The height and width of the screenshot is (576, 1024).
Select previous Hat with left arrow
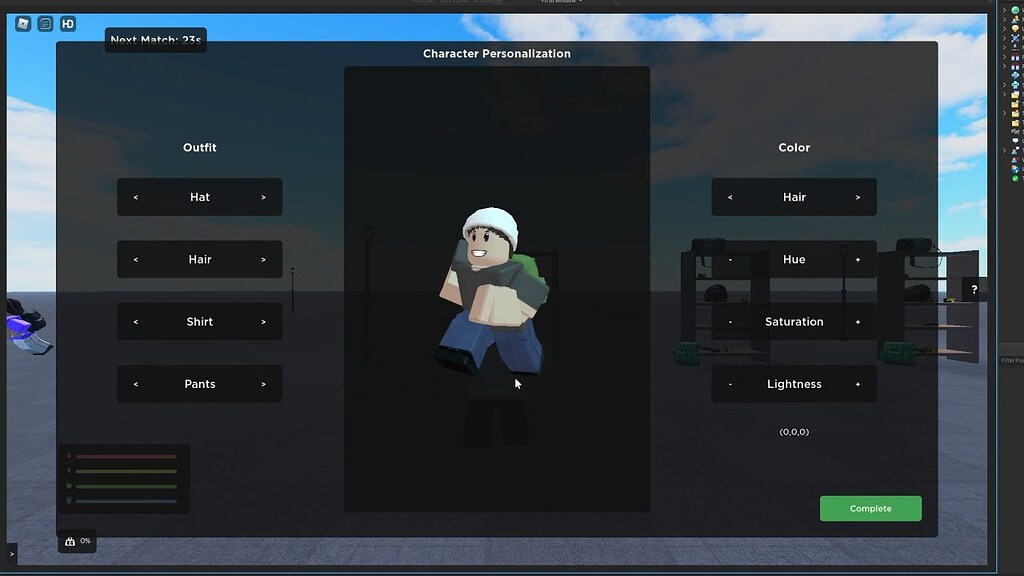click(136, 197)
